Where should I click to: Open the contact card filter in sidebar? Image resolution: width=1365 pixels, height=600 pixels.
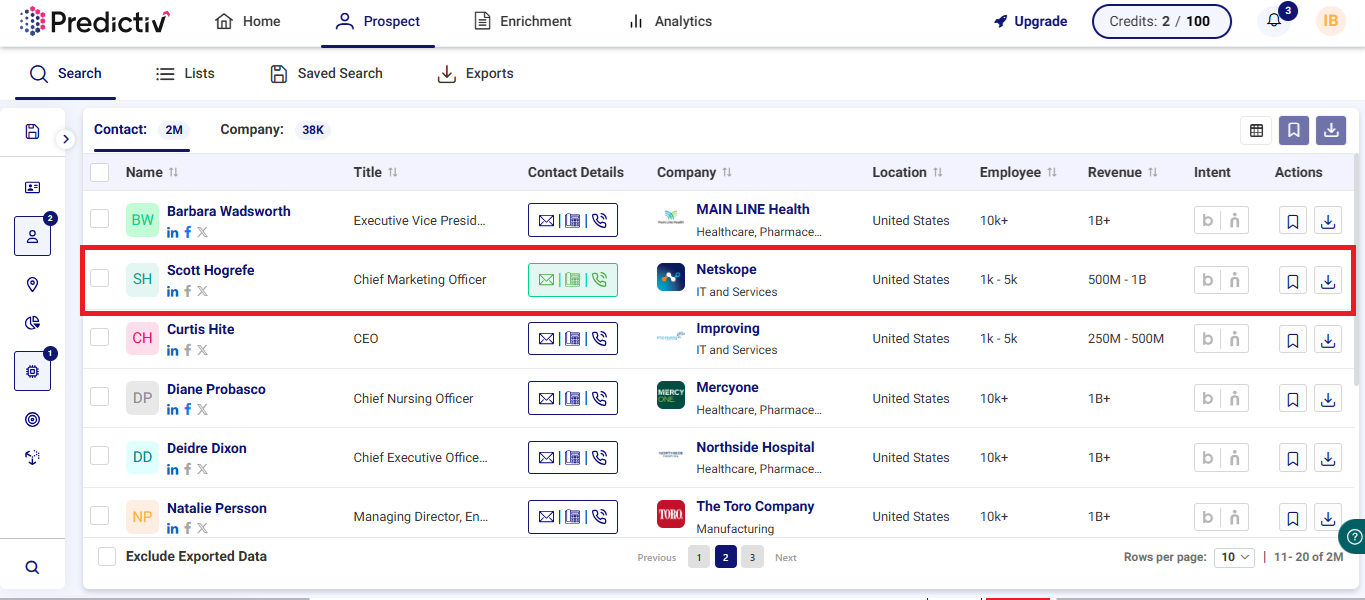click(x=32, y=187)
